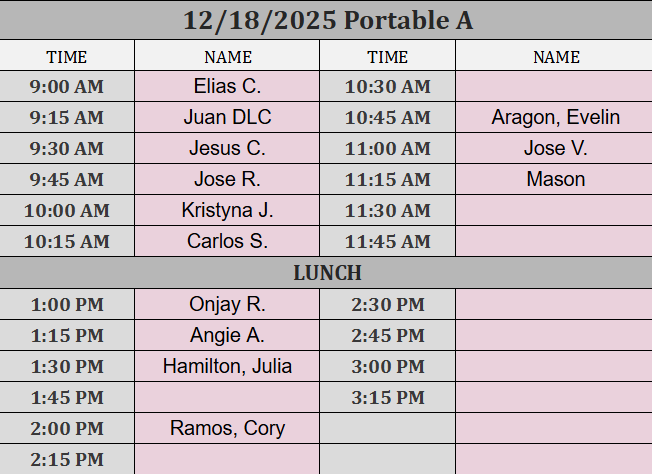652x474 pixels.
Task: Click the Kristyna J. cell
Action: 227,211
